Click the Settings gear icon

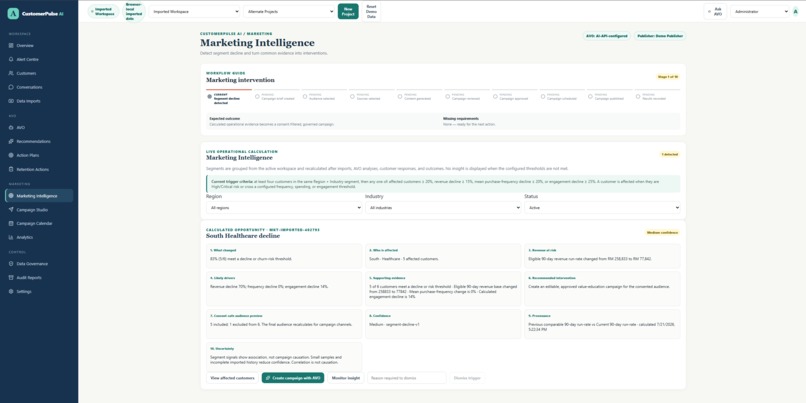point(11,291)
